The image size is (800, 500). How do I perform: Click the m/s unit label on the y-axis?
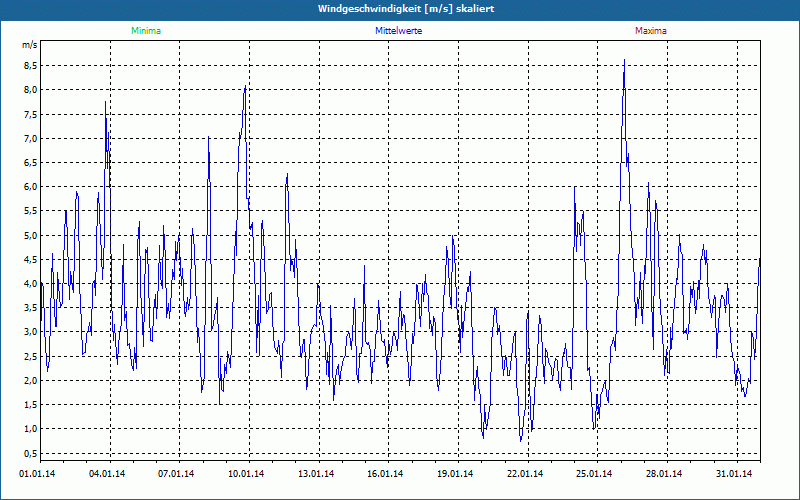[x=30, y=45]
